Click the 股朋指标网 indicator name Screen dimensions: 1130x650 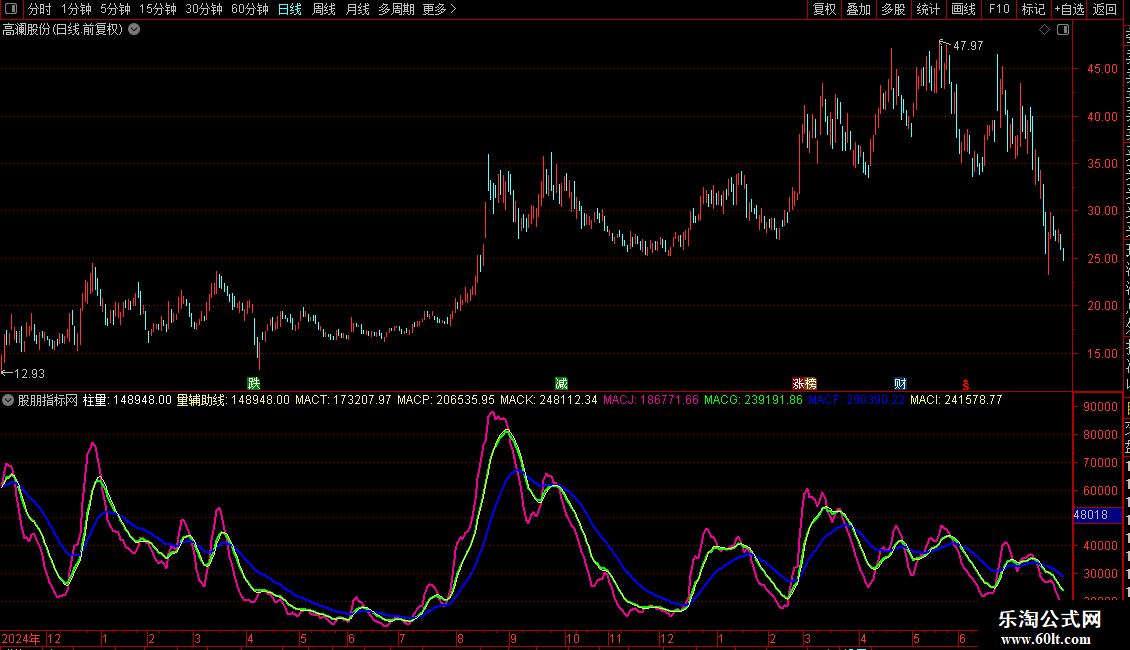coord(48,400)
